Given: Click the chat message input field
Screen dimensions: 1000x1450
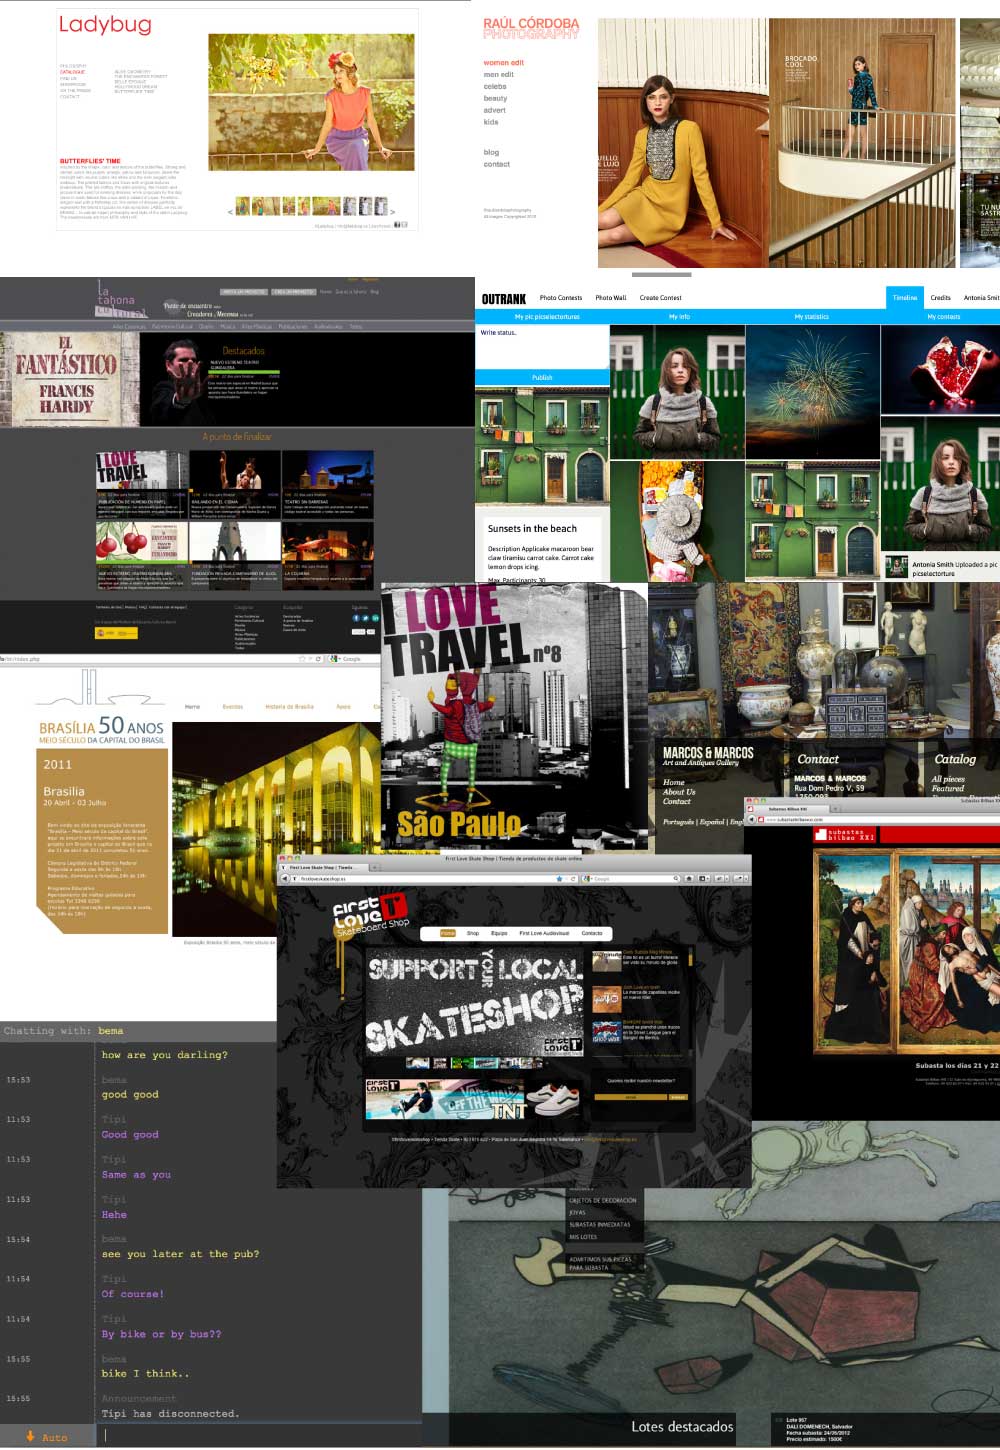Looking at the screenshot, I should coord(260,1436).
